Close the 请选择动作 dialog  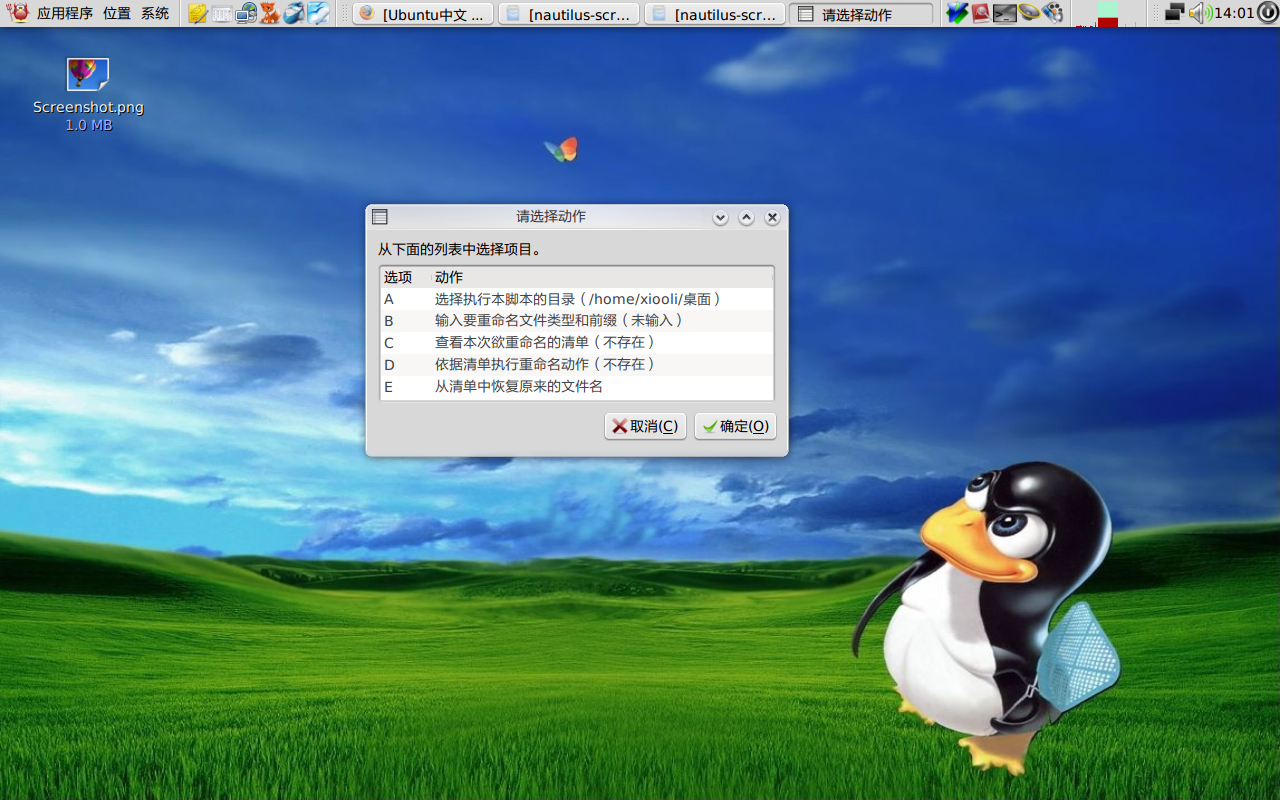tap(772, 218)
